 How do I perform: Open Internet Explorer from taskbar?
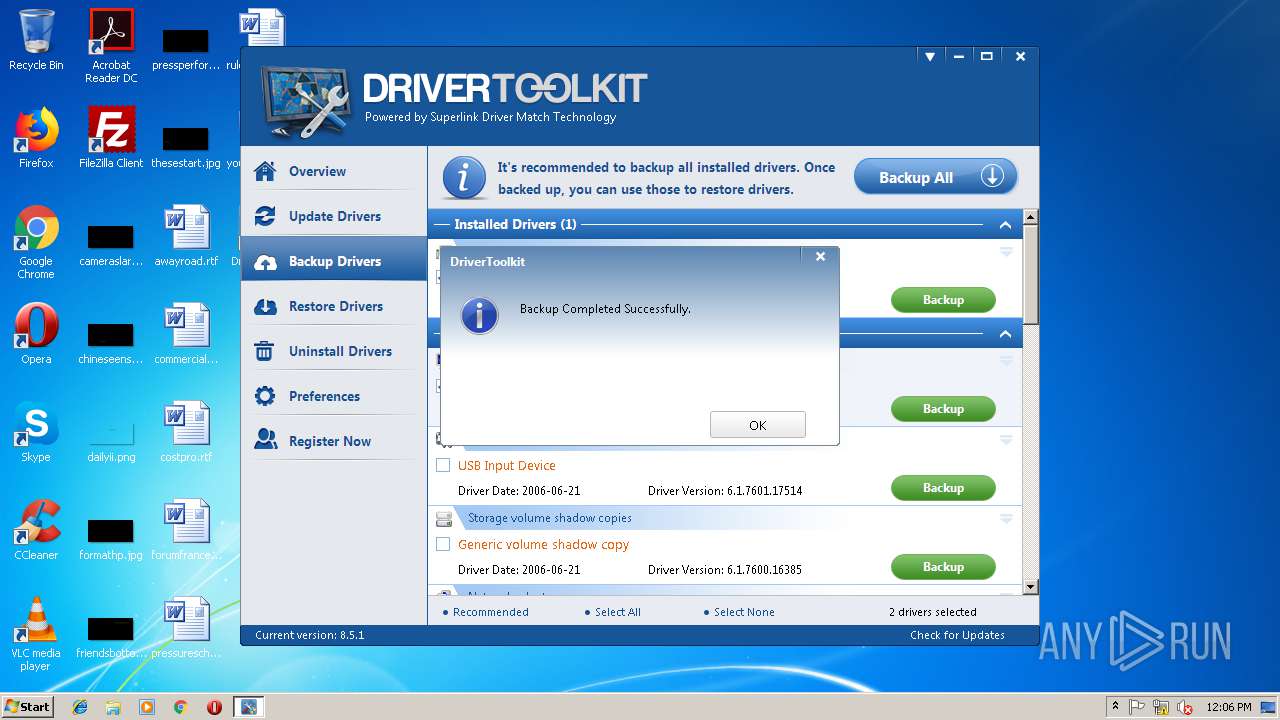pyautogui.click(x=80, y=707)
